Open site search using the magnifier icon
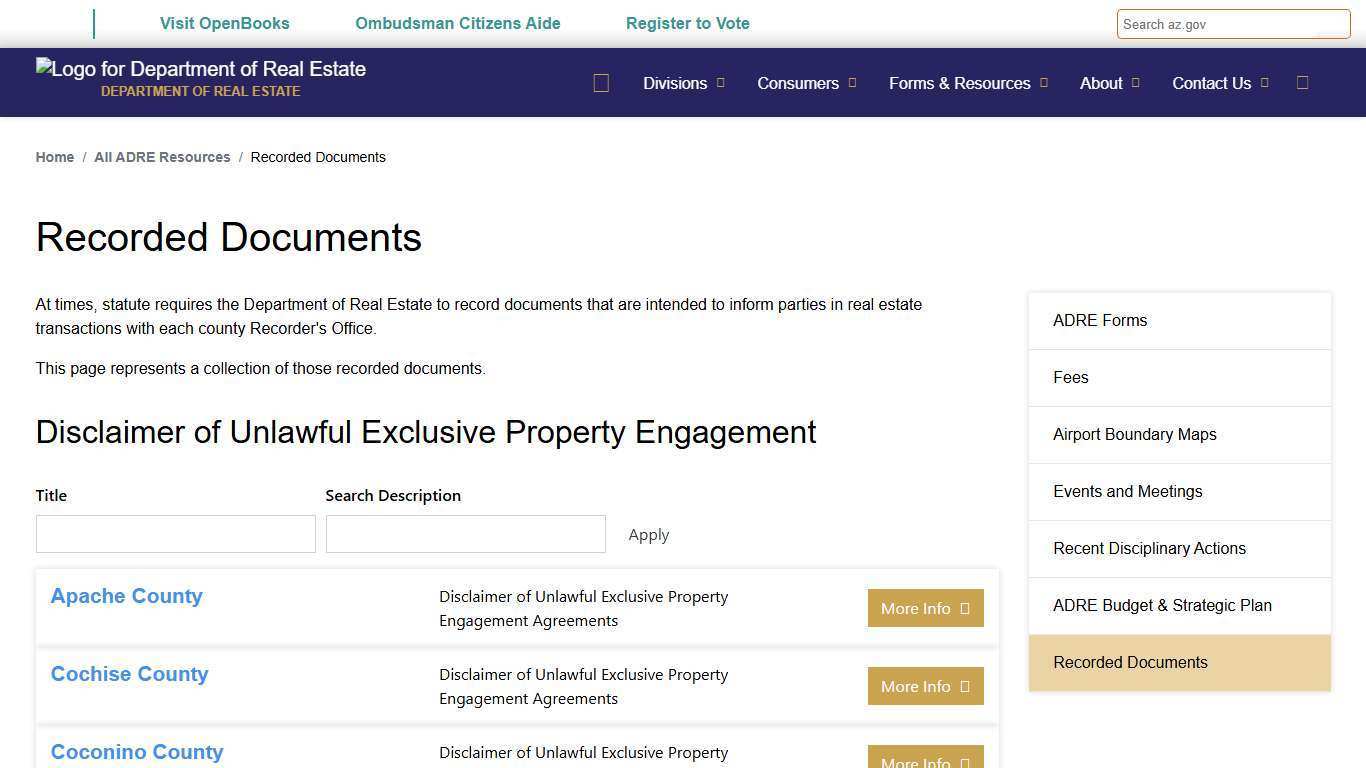The image size is (1366, 768). [x=1302, y=83]
